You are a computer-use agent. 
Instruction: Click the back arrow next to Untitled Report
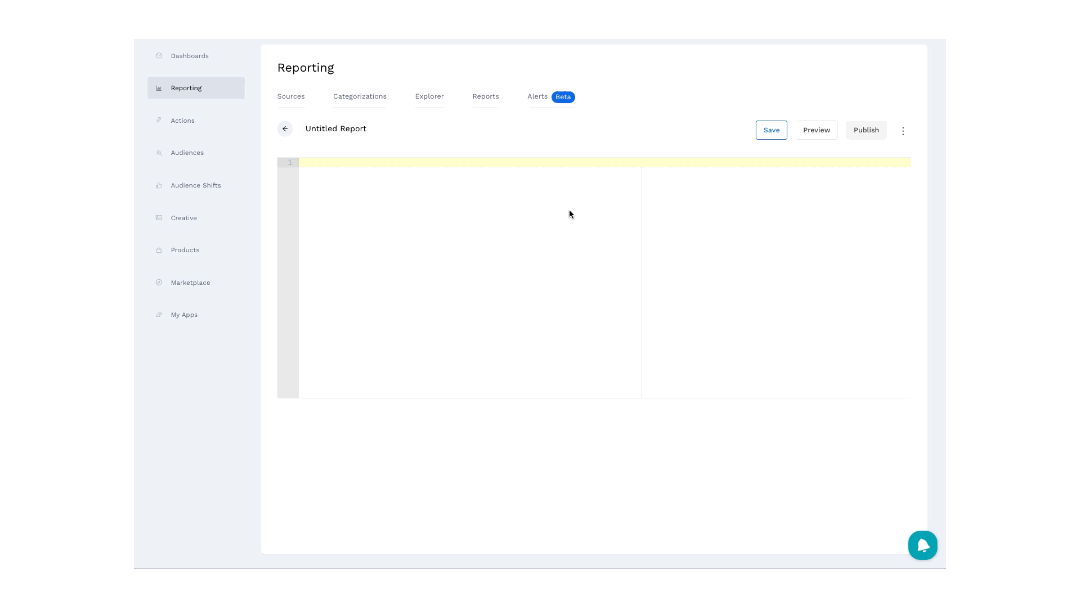(285, 129)
